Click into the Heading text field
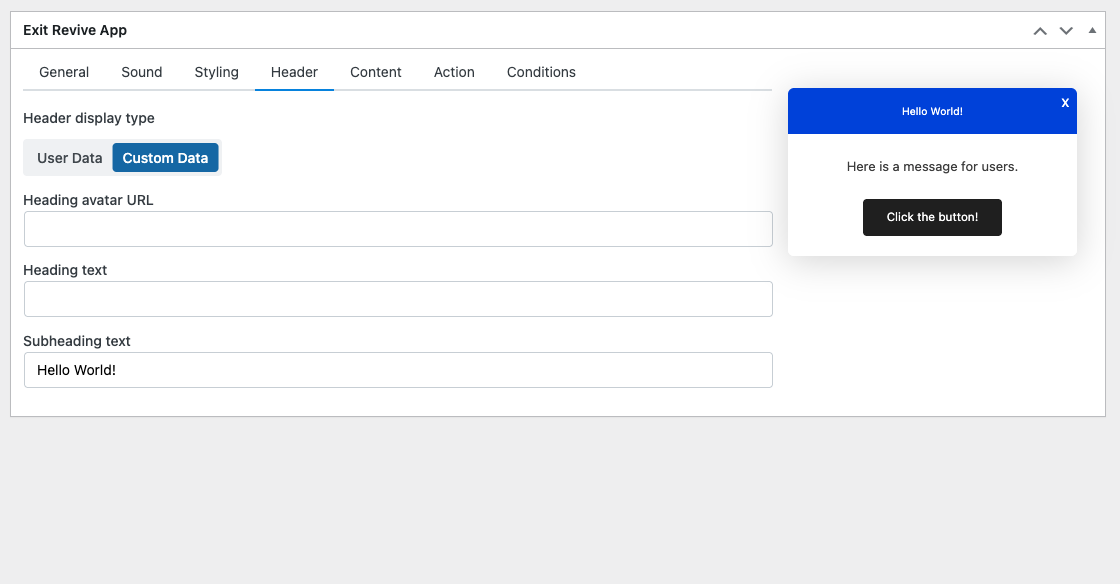1120x584 pixels. pyautogui.click(x=398, y=299)
